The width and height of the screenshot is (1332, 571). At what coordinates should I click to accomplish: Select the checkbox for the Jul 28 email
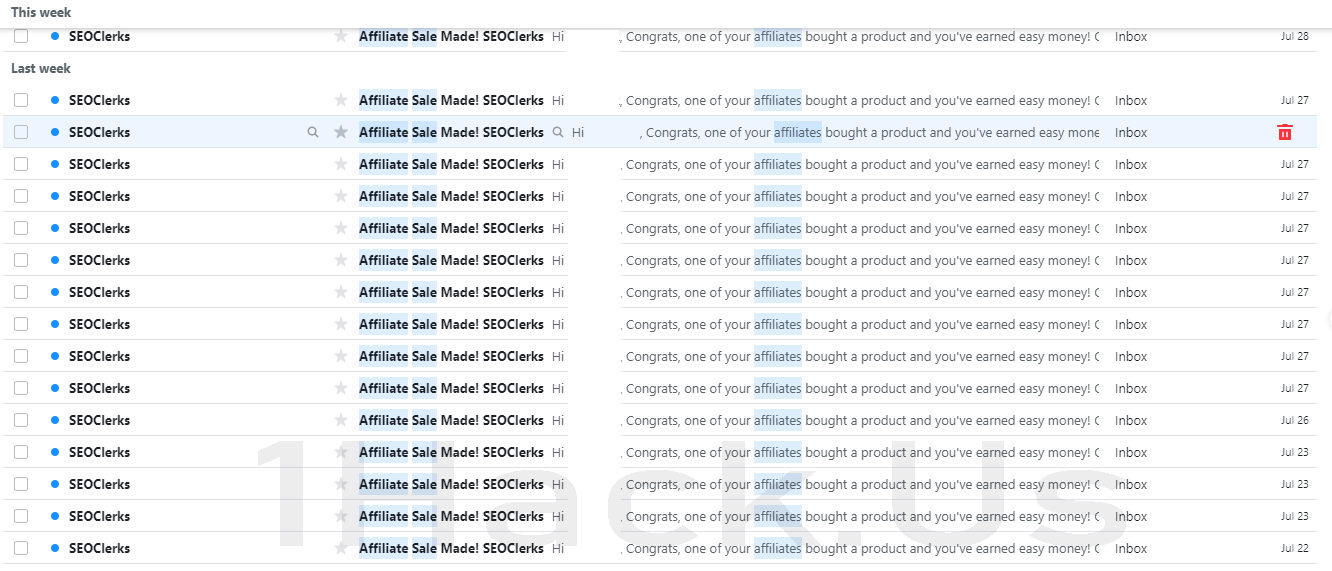click(x=21, y=36)
